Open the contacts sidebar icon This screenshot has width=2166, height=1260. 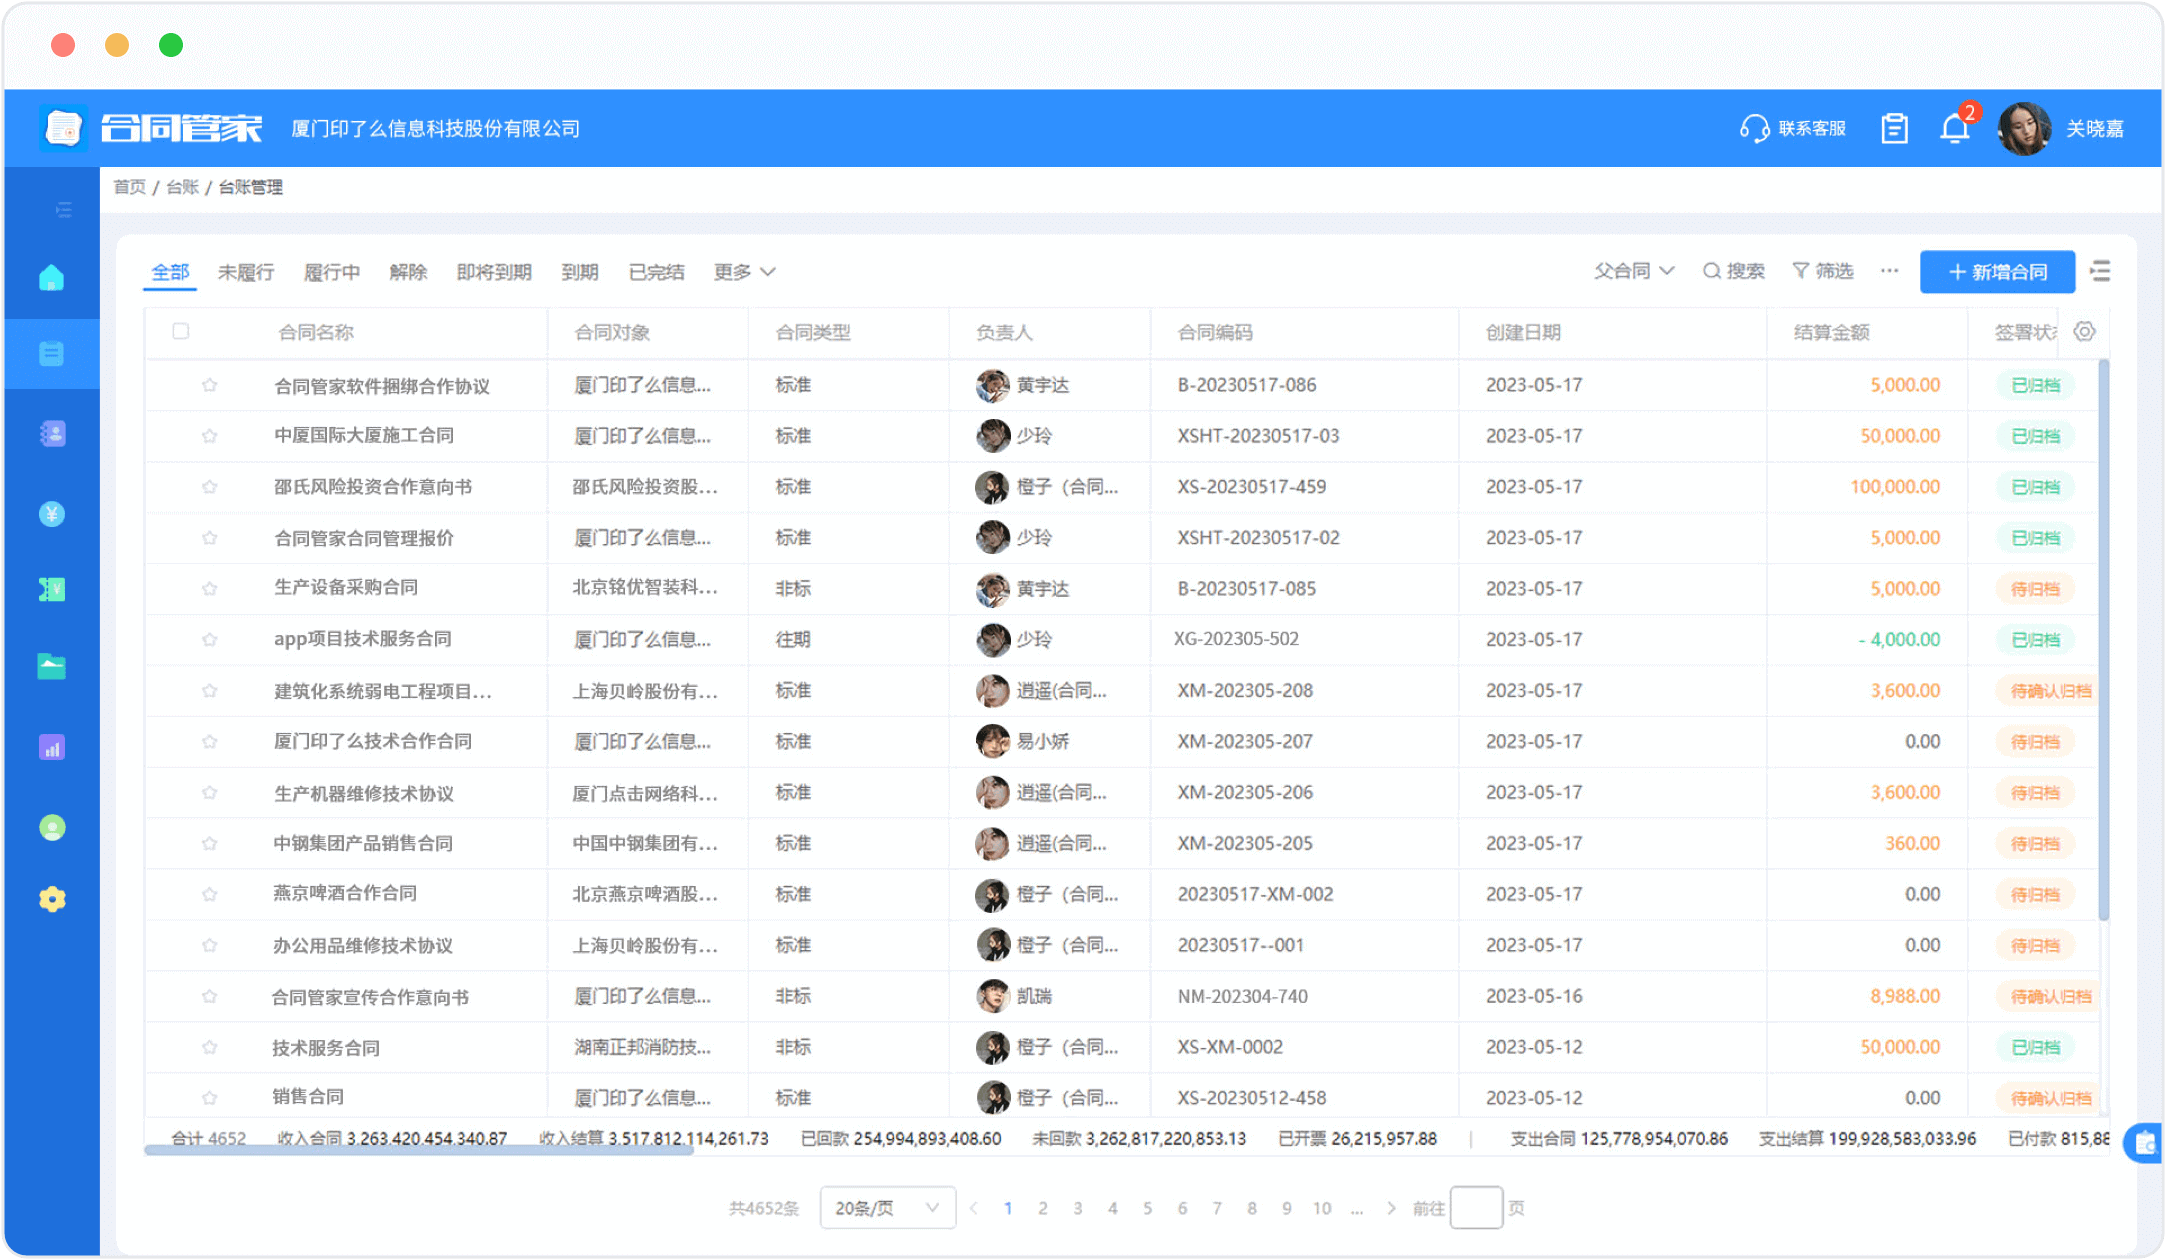(52, 433)
